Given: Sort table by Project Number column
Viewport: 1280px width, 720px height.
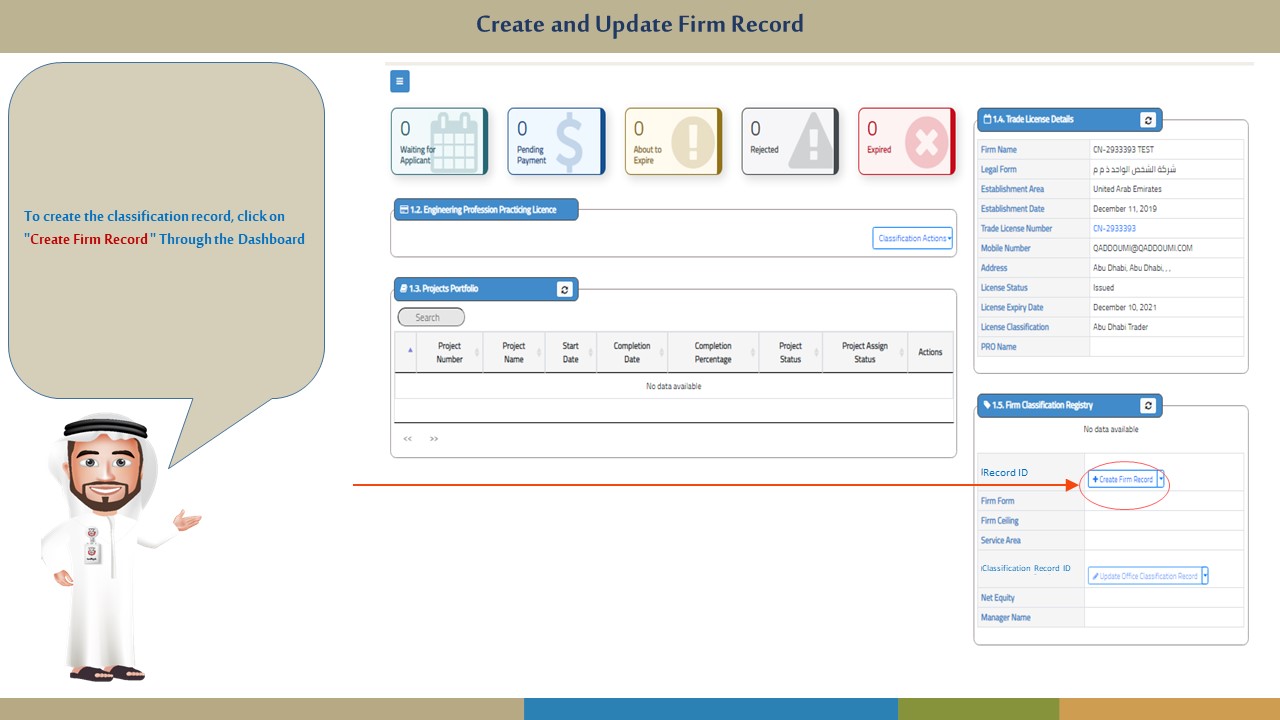Looking at the screenshot, I should pyautogui.click(x=449, y=353).
